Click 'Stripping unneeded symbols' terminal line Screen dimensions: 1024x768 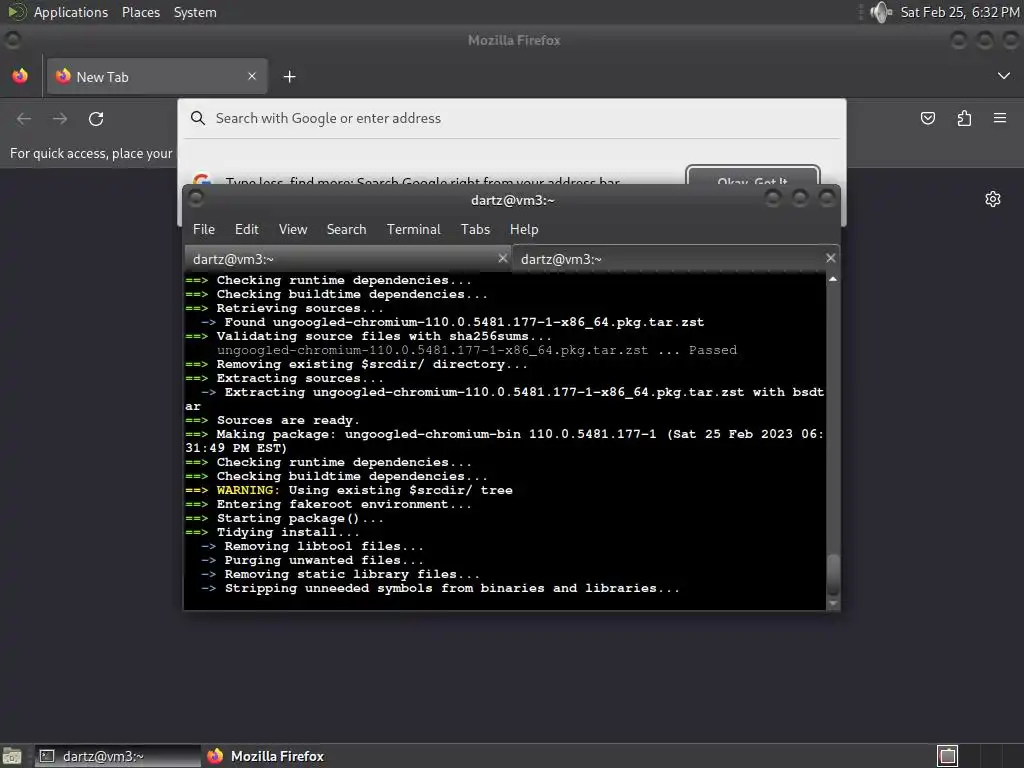(440, 588)
